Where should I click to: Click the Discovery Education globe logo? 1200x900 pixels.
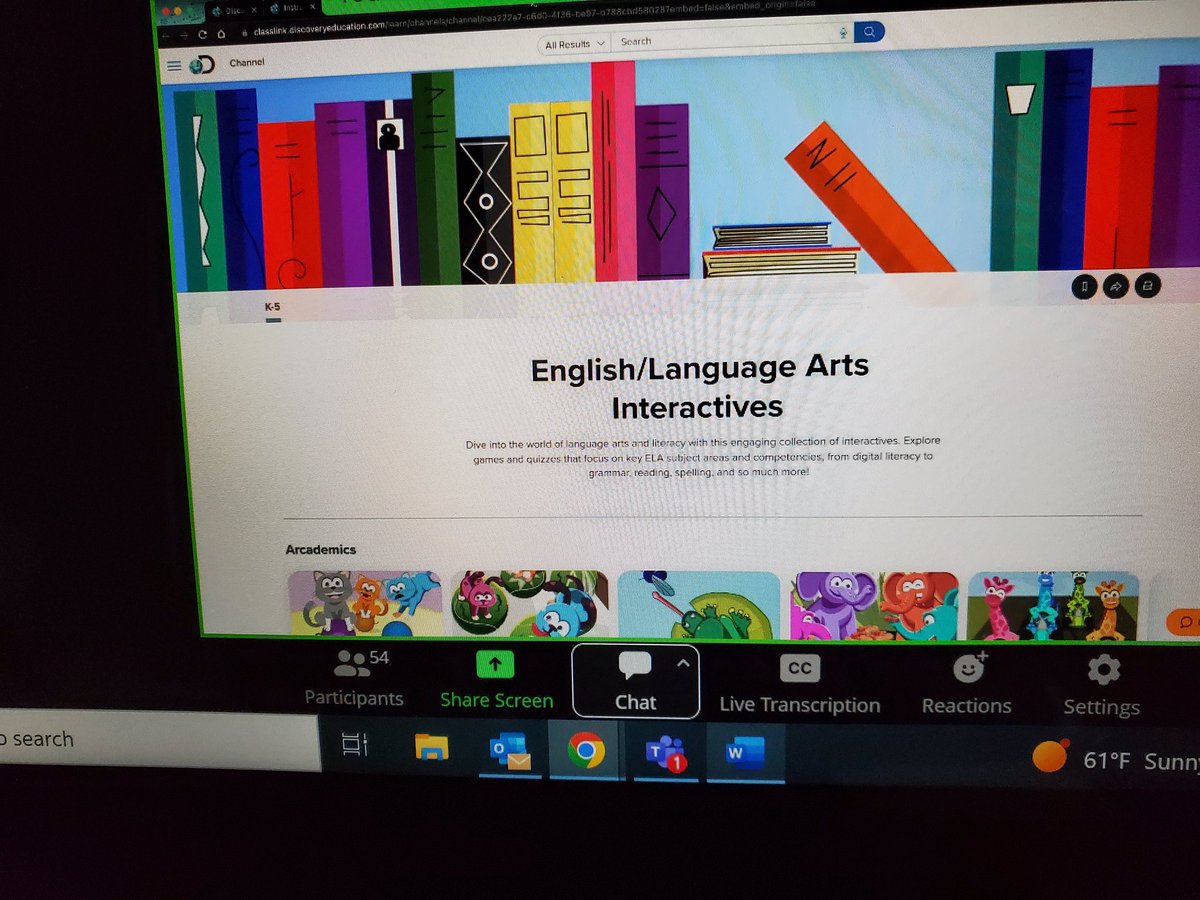pyautogui.click(x=202, y=65)
